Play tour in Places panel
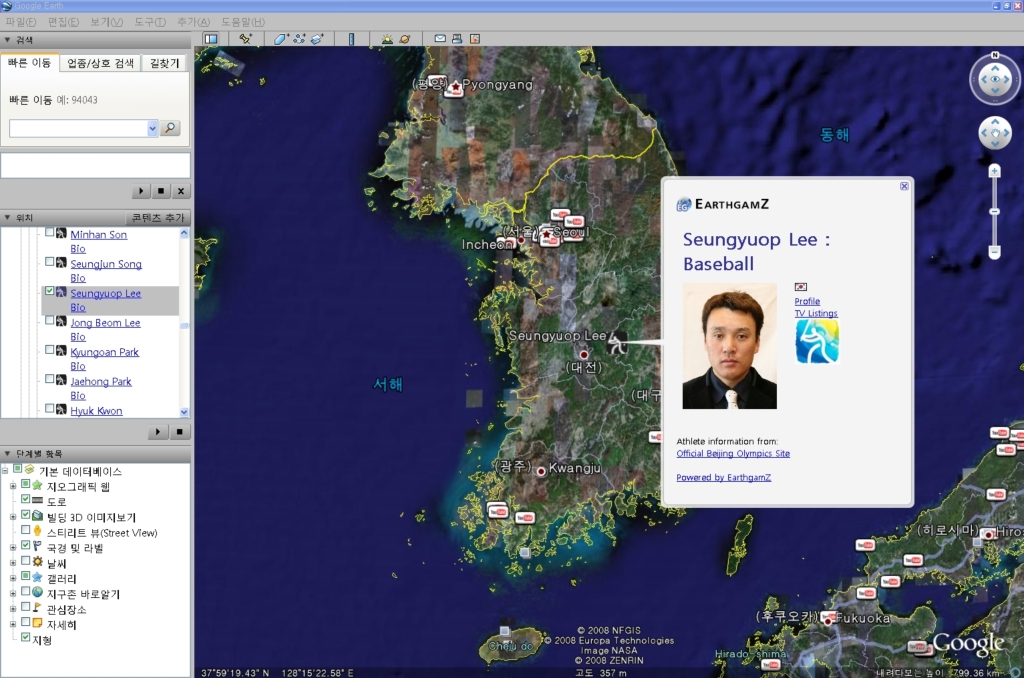This screenshot has height=678, width=1024. coord(158,432)
